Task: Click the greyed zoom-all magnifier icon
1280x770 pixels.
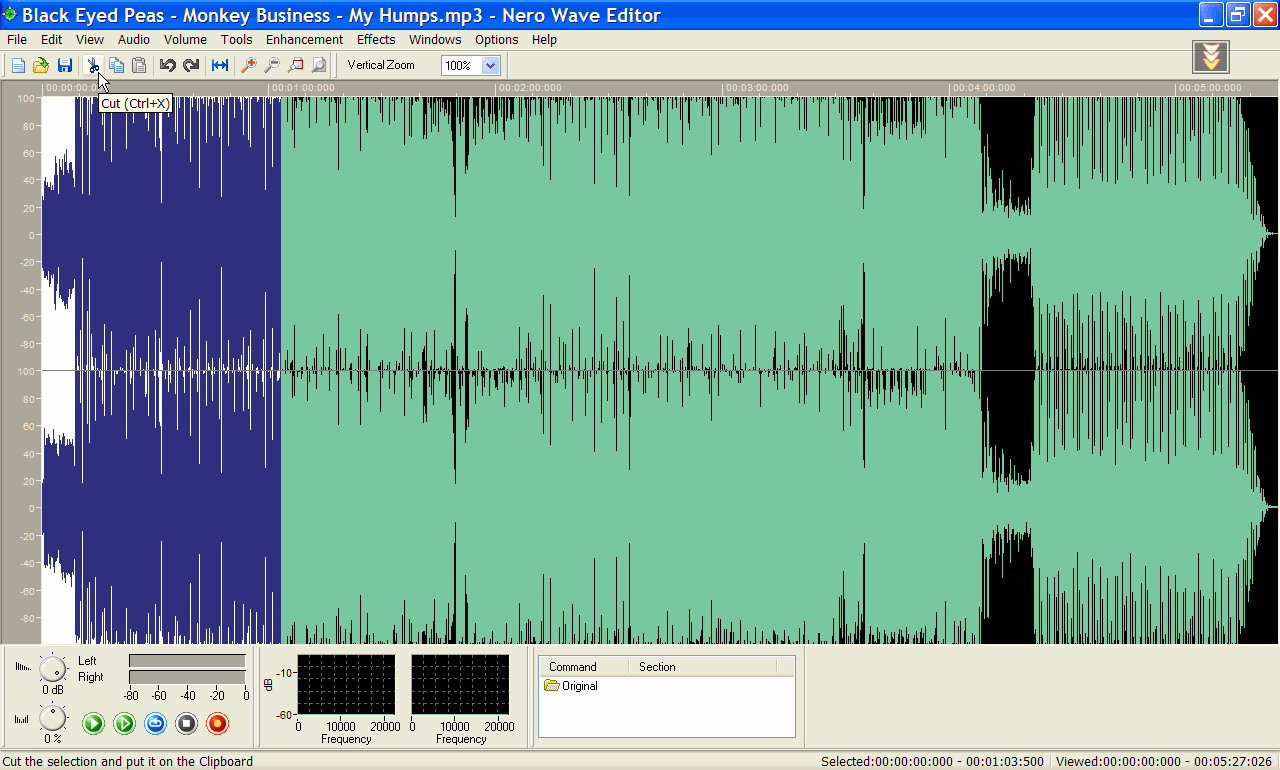Action: pyautogui.click(x=318, y=65)
